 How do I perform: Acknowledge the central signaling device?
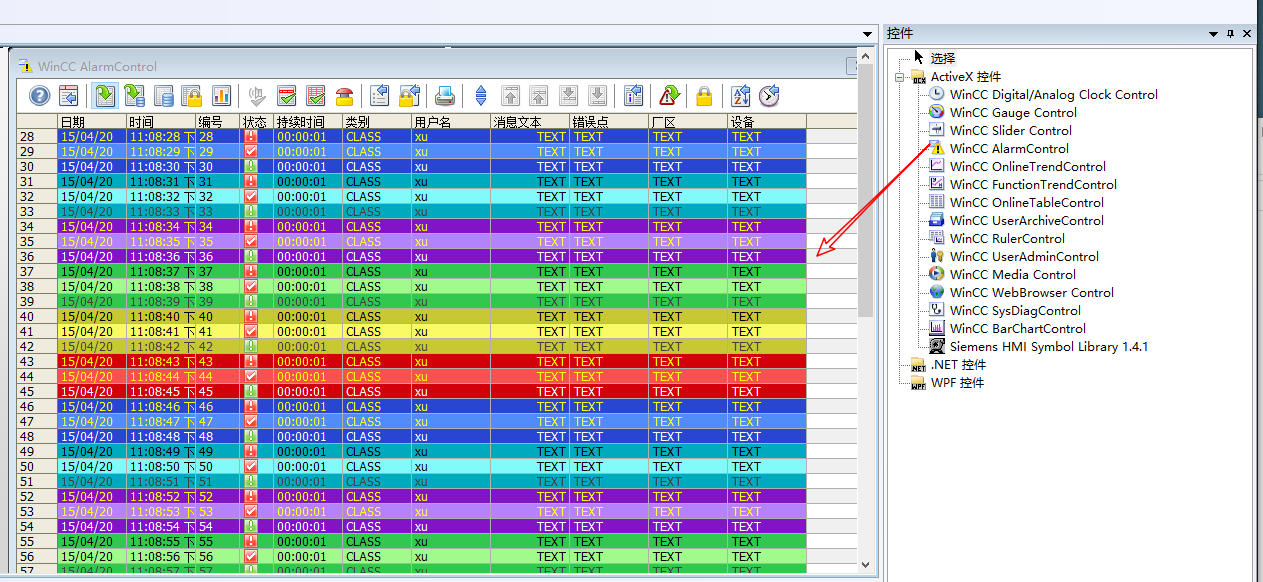pyautogui.click(x=257, y=96)
